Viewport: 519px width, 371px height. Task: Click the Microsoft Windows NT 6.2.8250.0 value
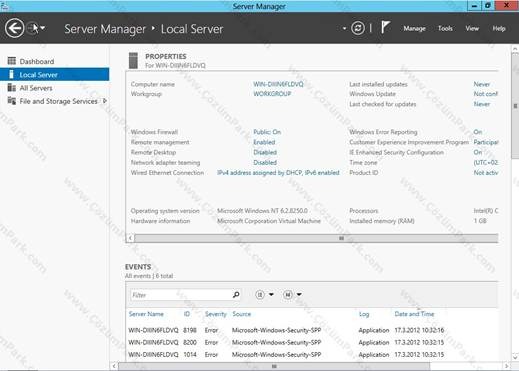262,211
